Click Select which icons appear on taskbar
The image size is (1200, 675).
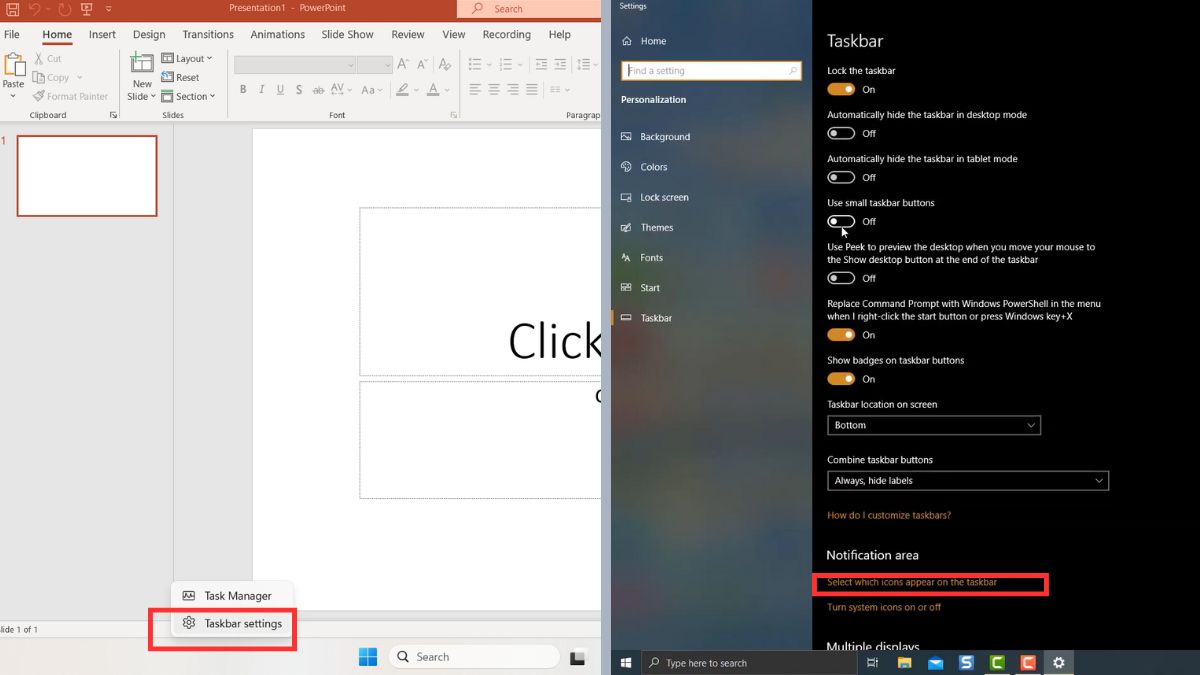coord(912,582)
